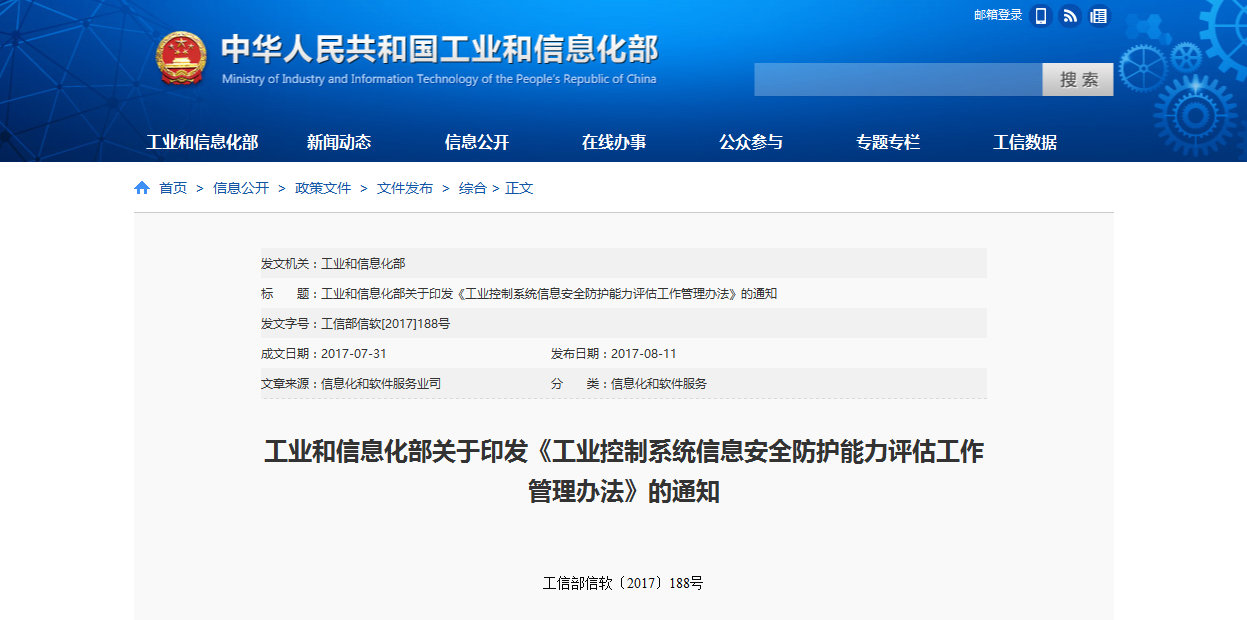Go to 政策文件 breadcrumb link
Image resolution: width=1247 pixels, height=620 pixels.
323,188
